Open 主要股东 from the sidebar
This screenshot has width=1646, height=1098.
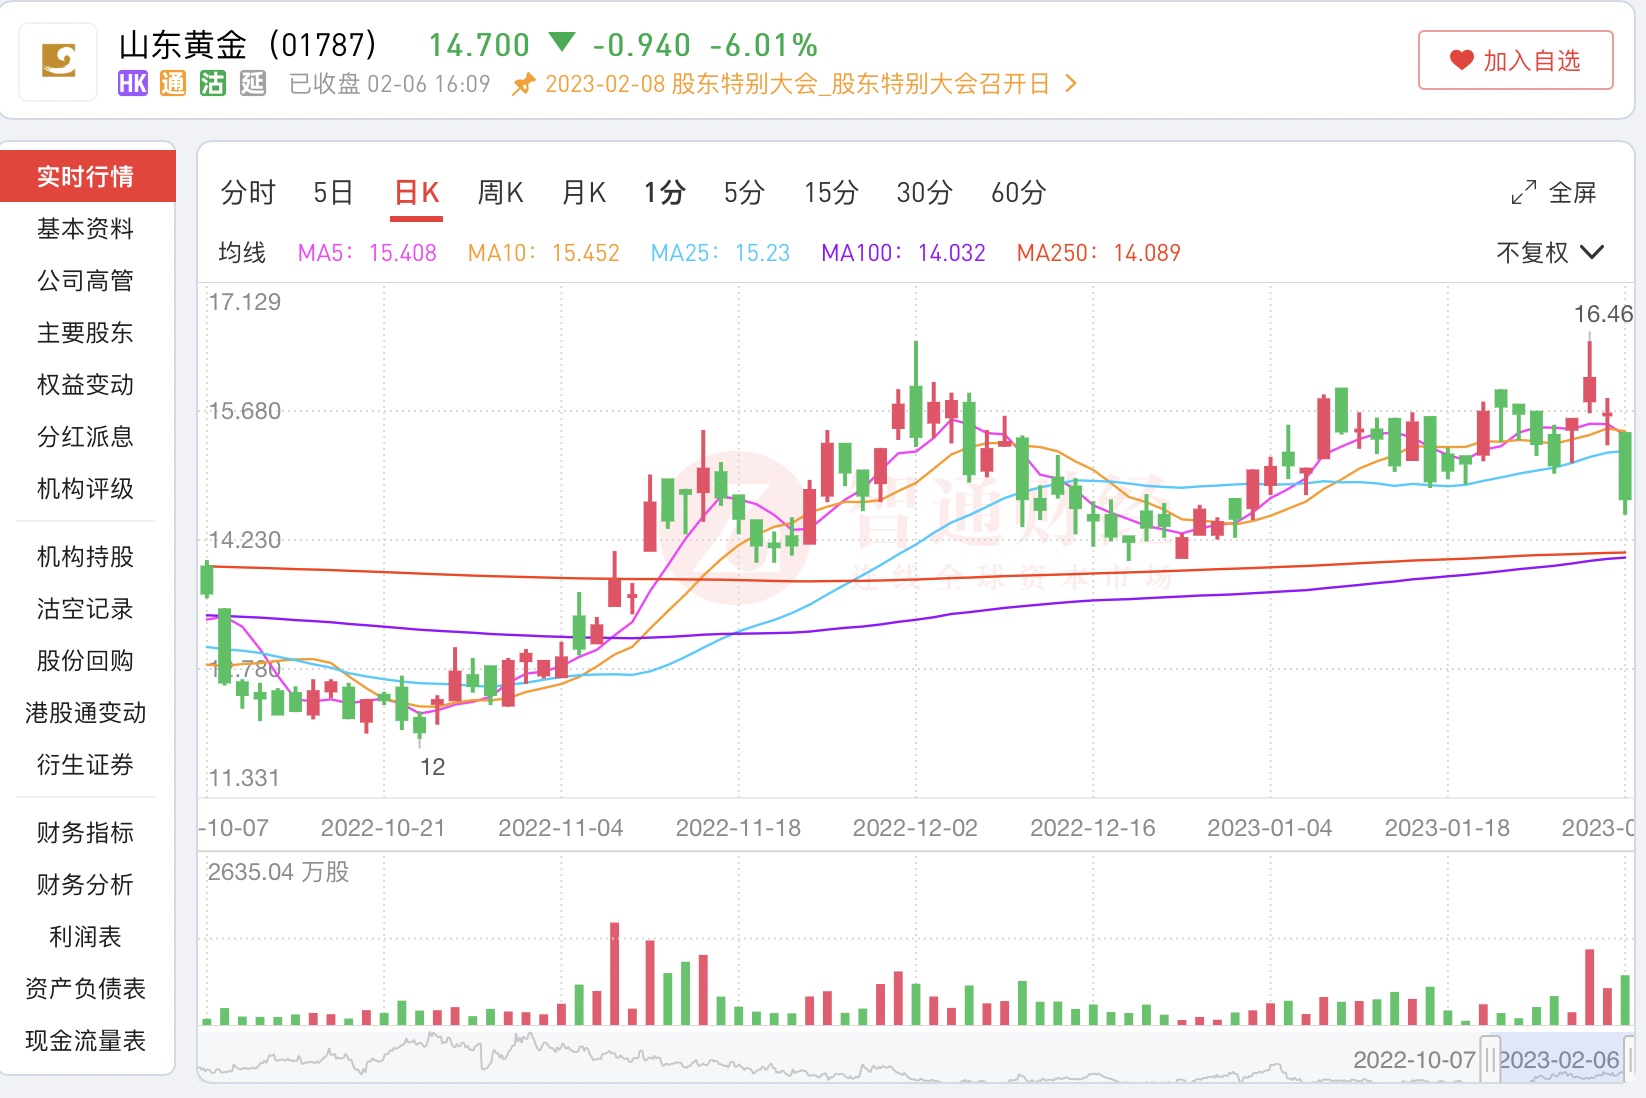pyautogui.click(x=85, y=333)
